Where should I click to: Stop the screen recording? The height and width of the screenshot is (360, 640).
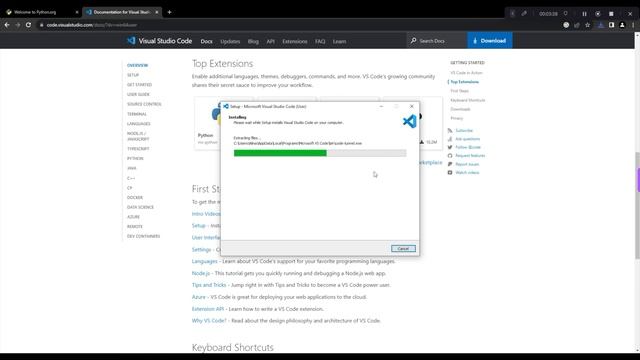[x=611, y=13]
